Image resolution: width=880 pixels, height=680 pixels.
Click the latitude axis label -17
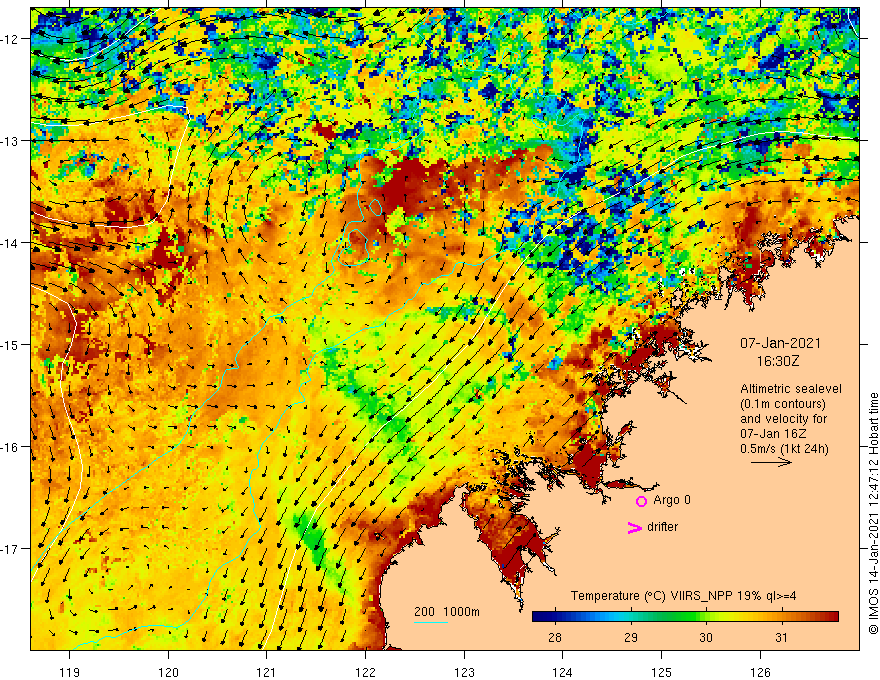pos(11,549)
